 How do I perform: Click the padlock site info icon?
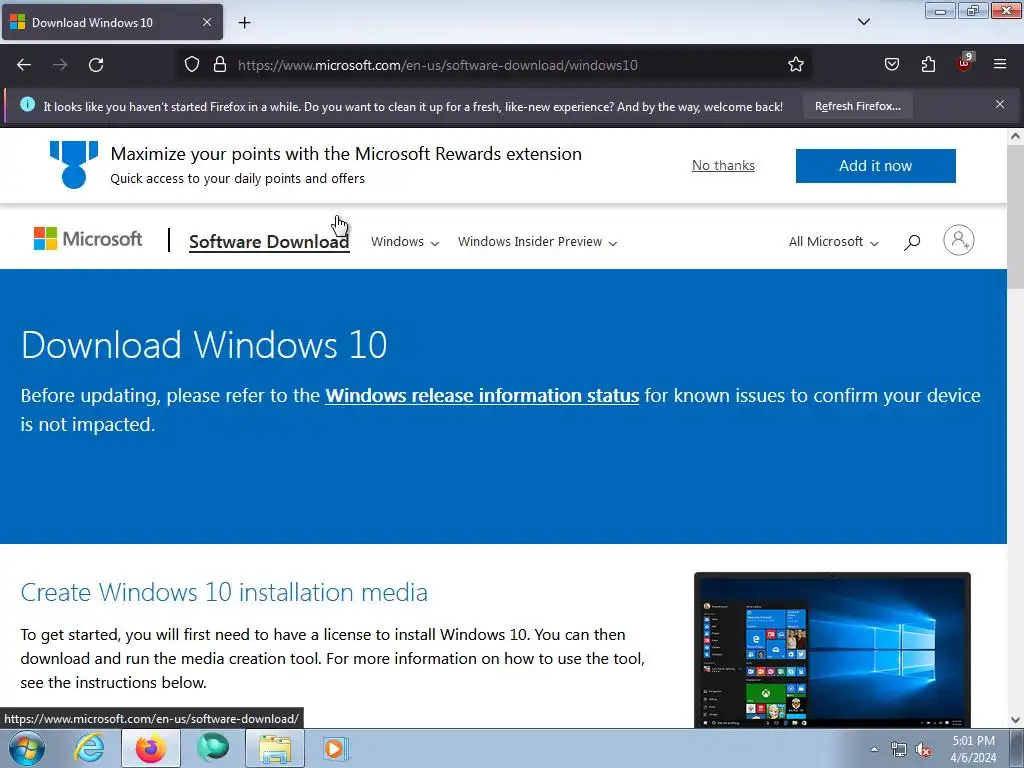pyautogui.click(x=220, y=65)
